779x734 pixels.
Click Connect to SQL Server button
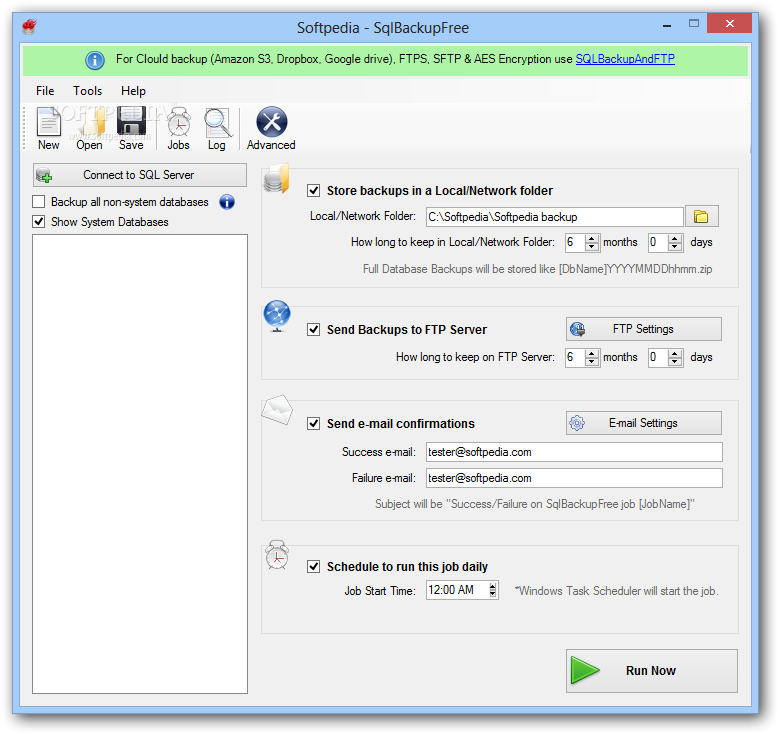coord(140,175)
